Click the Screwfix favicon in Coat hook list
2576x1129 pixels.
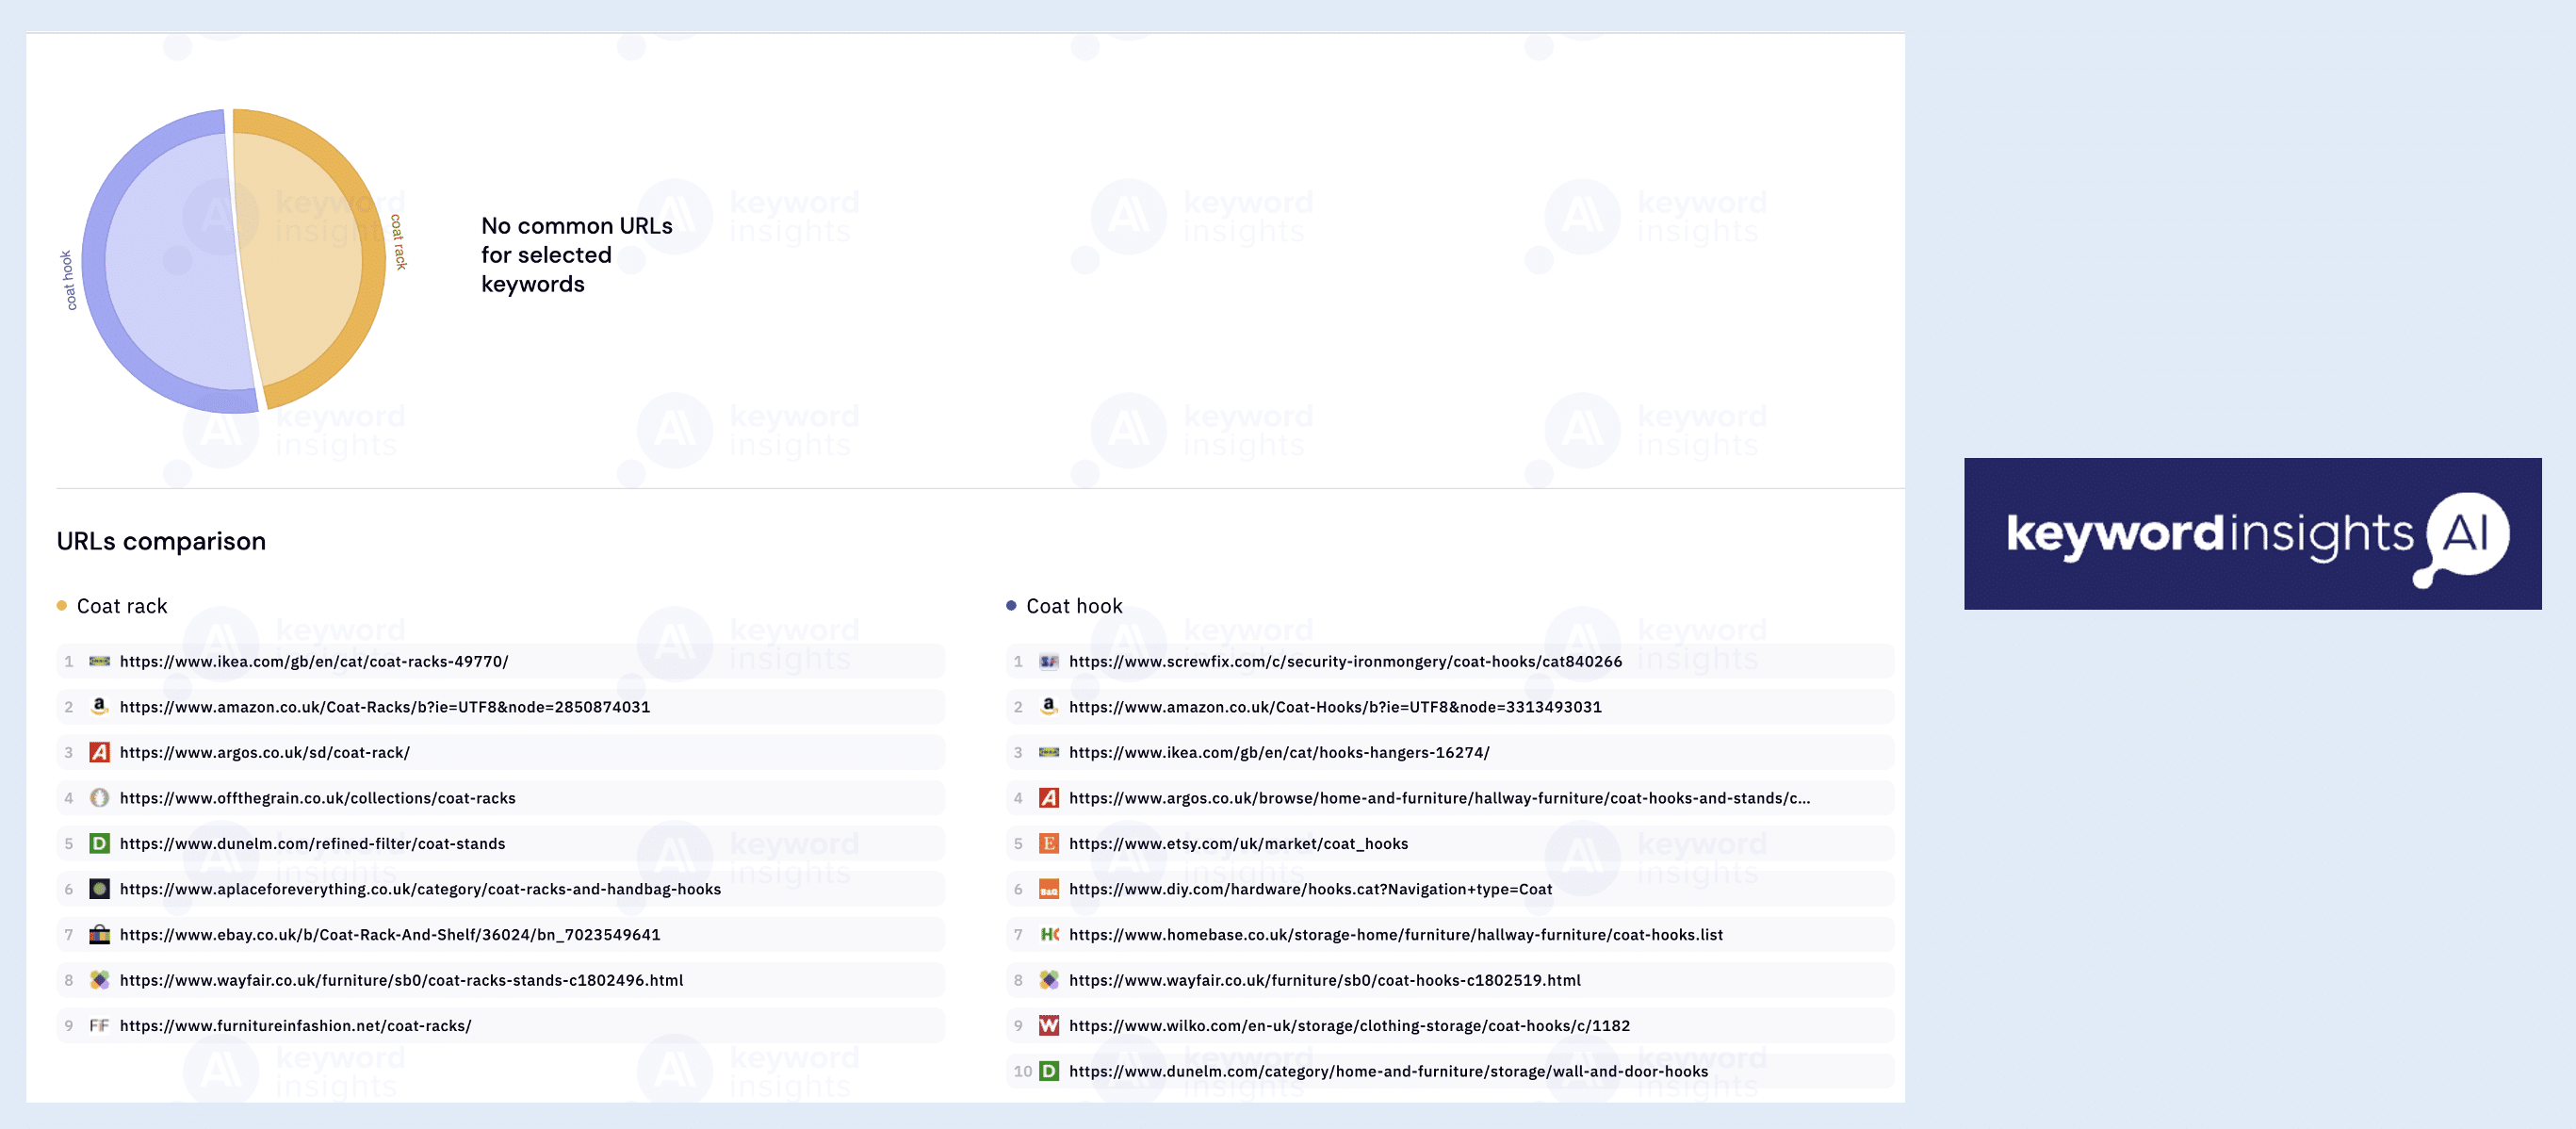pyautogui.click(x=1048, y=661)
